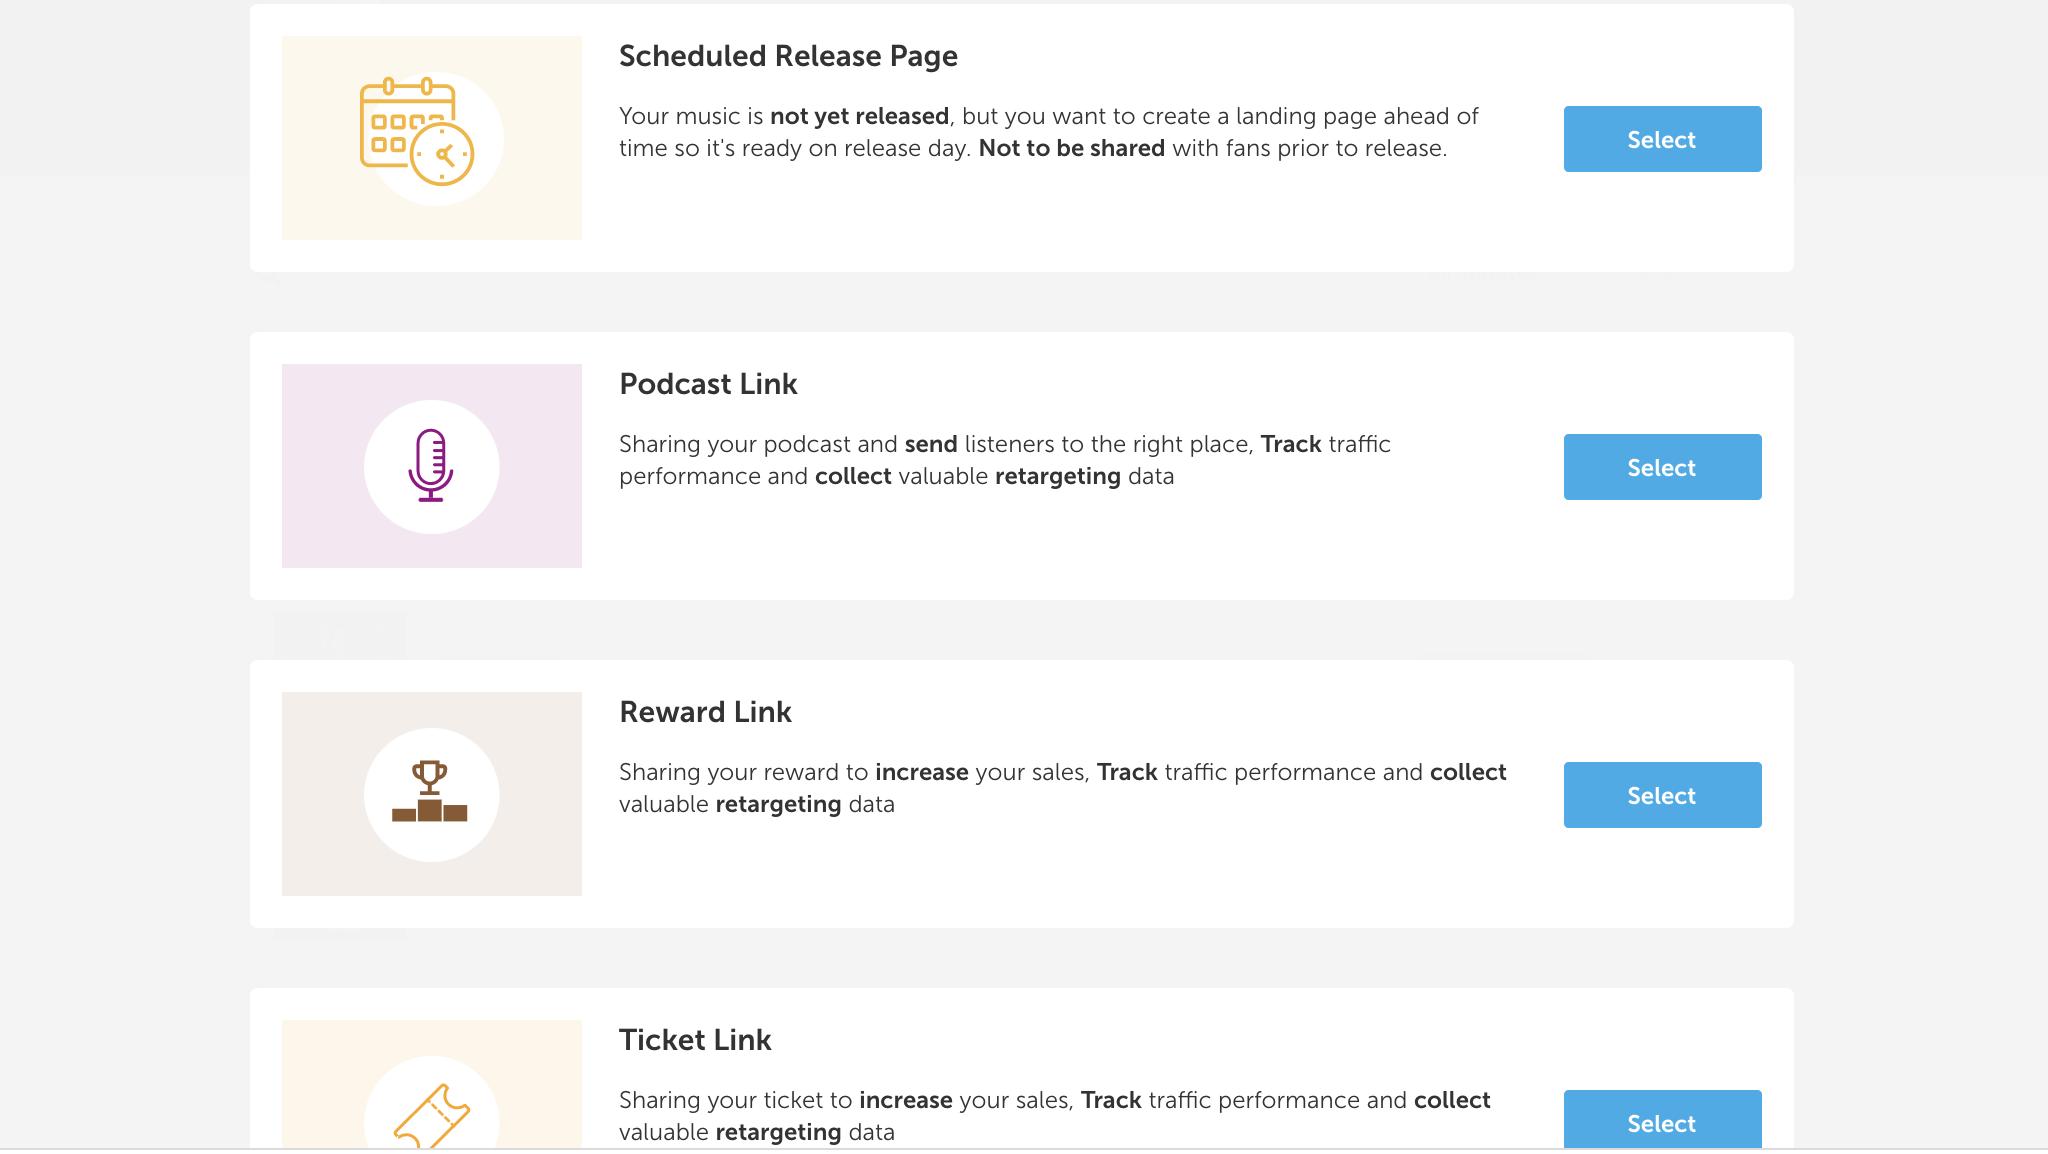This screenshot has height=1154, width=2048.
Task: Click the orange ticket icon
Action: (432, 1115)
